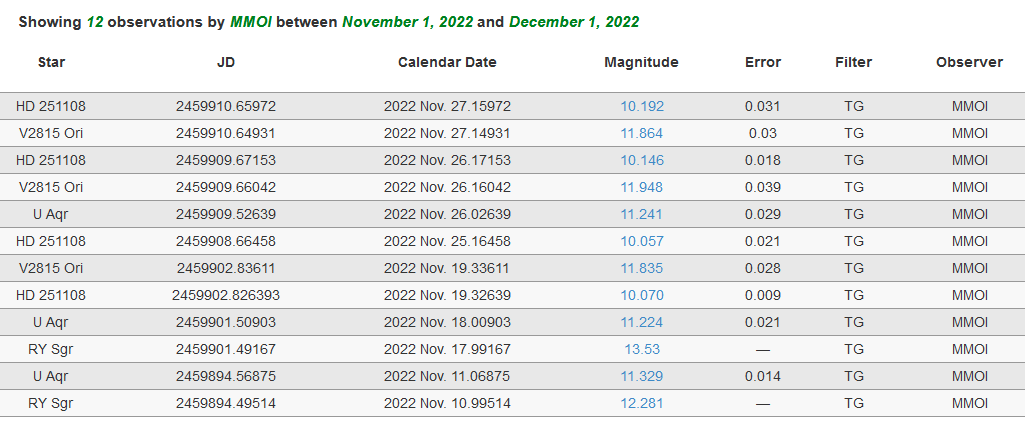
Task: Open the 10.192 magnitude link
Action: tap(642, 106)
